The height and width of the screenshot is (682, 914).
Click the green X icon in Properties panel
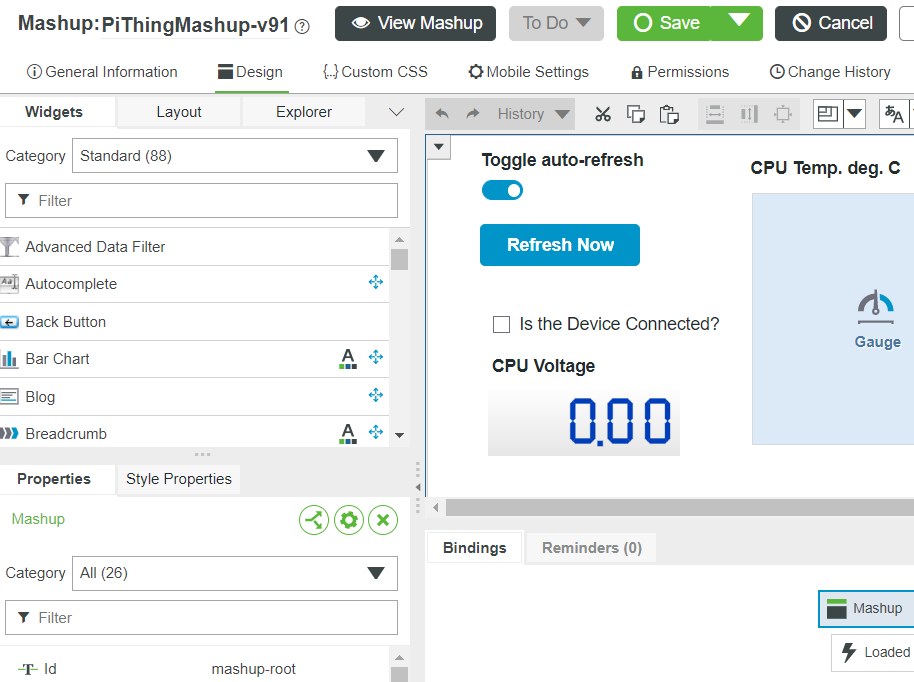coord(383,520)
